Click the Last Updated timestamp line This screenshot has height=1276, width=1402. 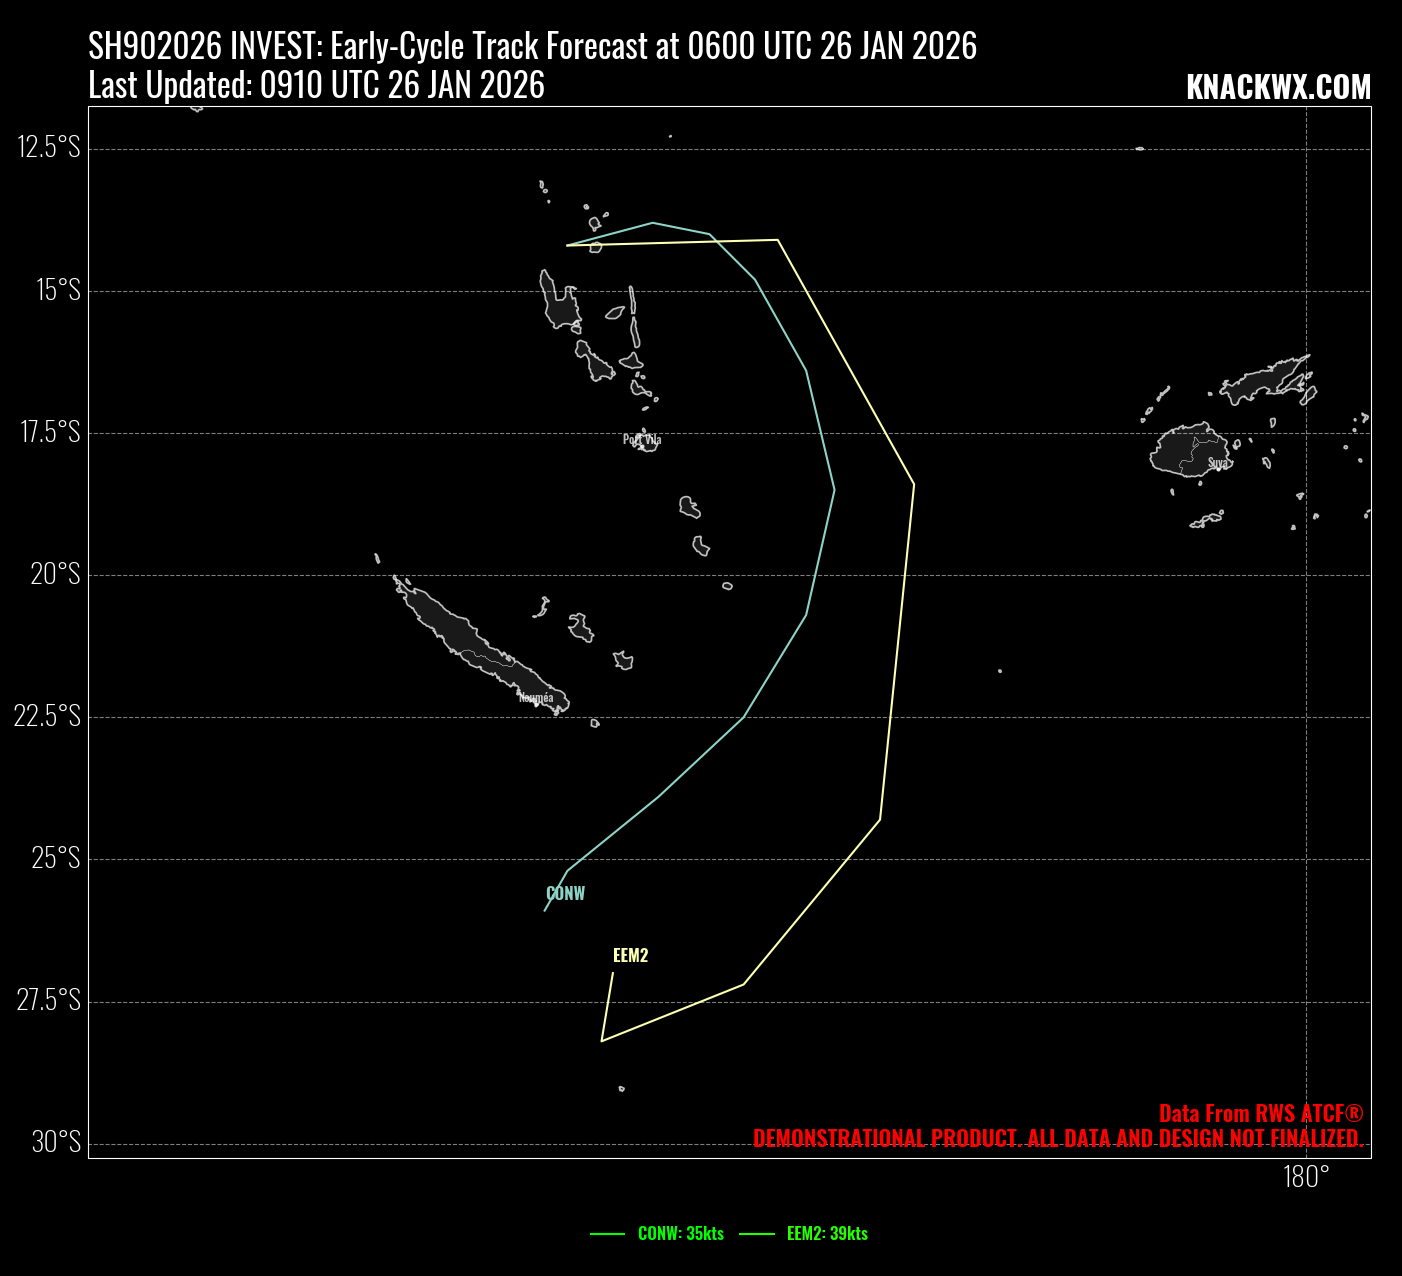(316, 86)
